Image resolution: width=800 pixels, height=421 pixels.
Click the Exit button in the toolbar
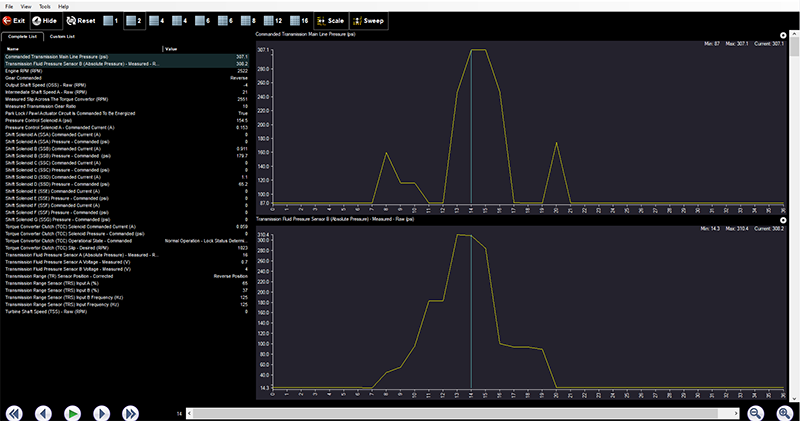[15, 20]
